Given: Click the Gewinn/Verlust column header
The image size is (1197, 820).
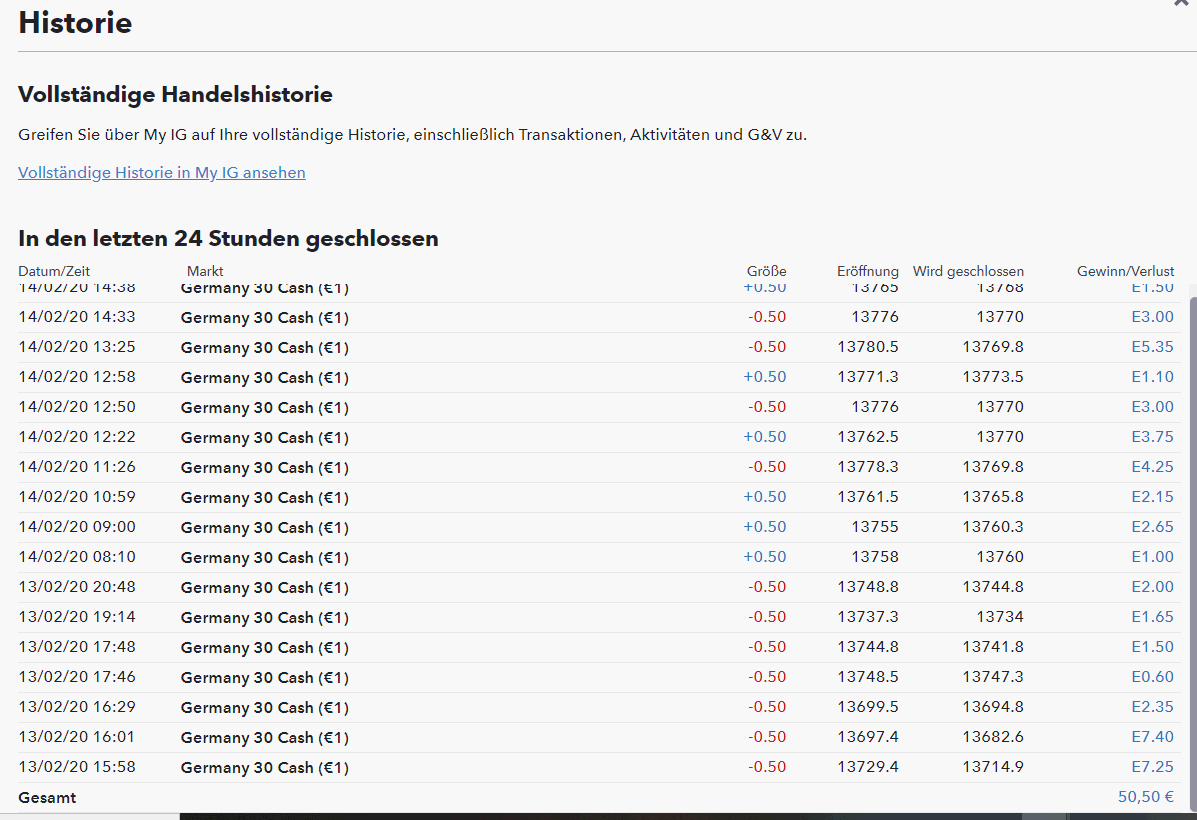Looking at the screenshot, I should tap(1125, 271).
